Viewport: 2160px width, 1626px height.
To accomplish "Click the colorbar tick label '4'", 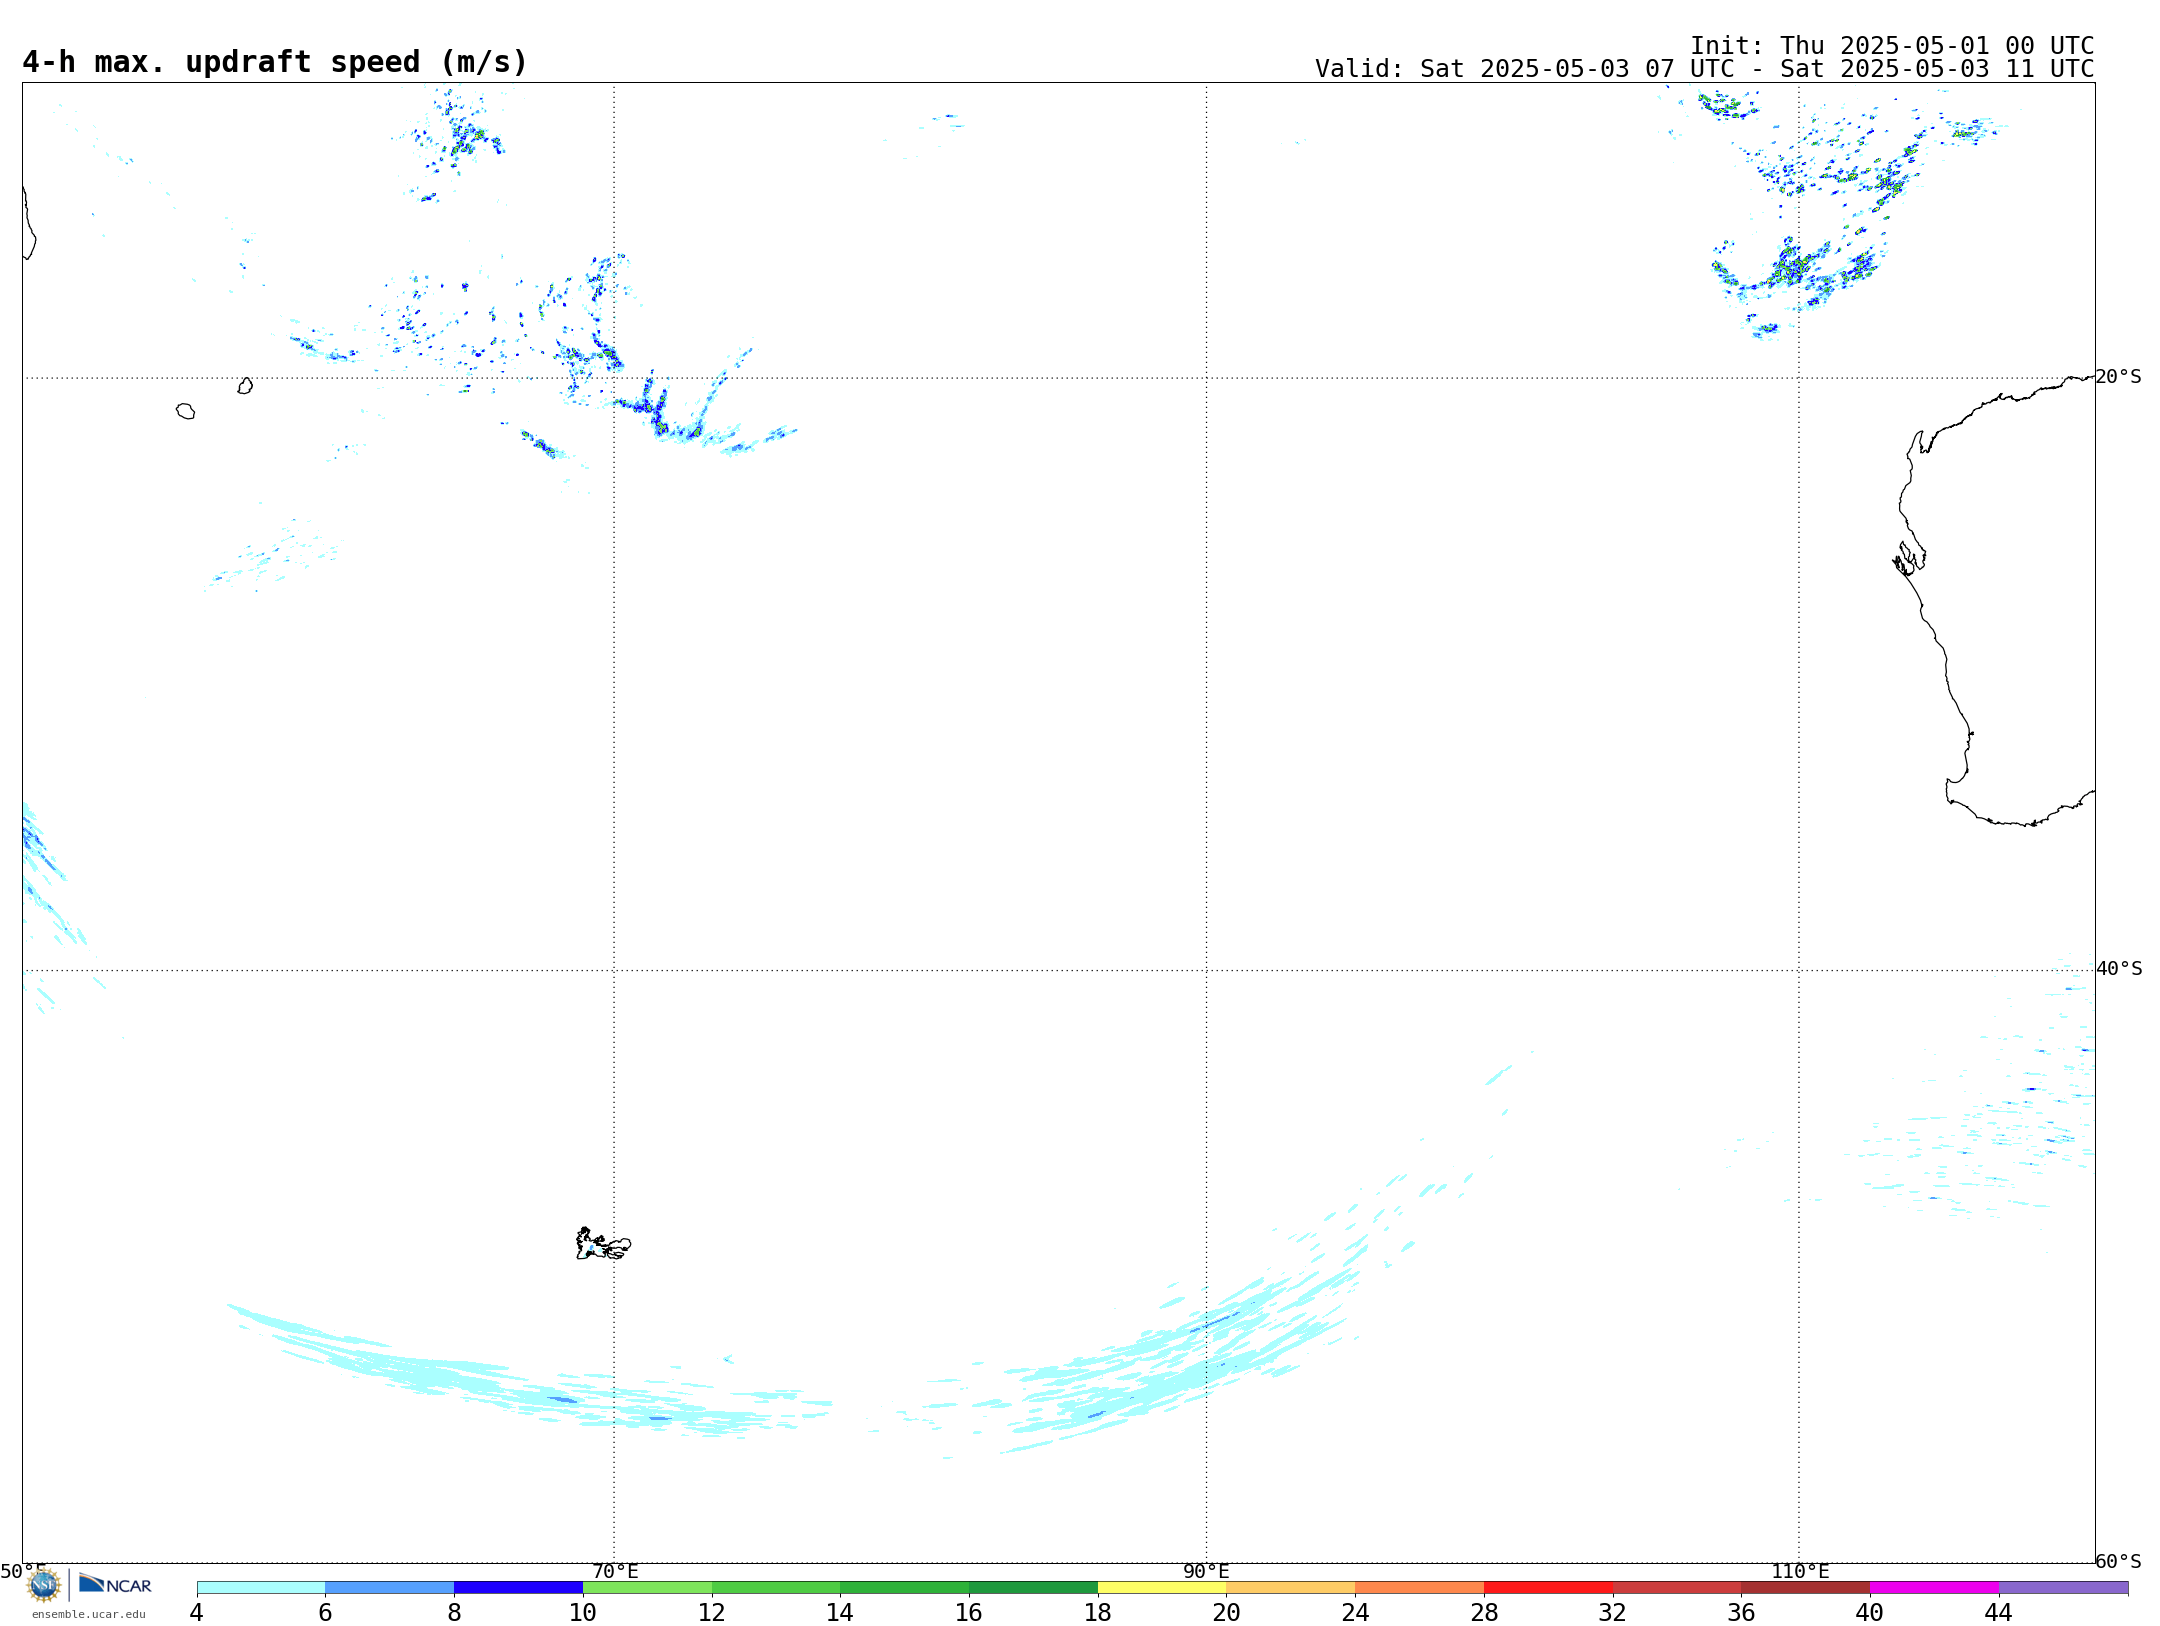I will (197, 1612).
